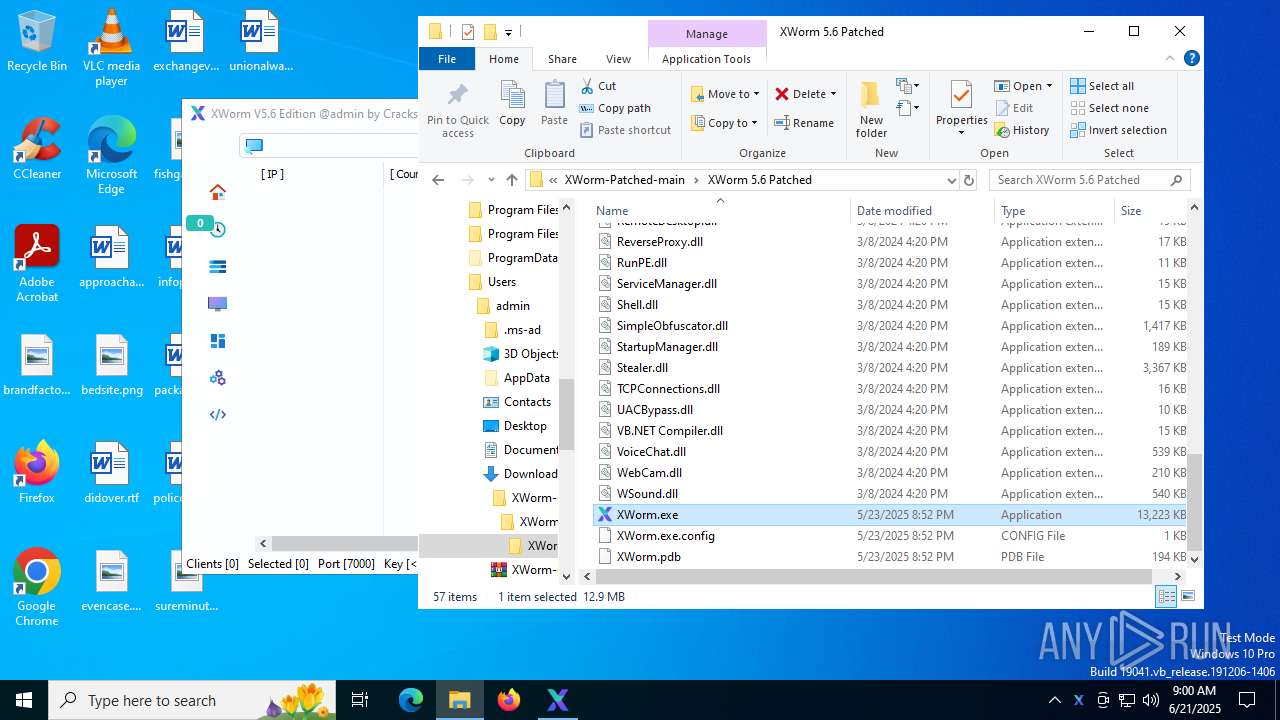Image resolution: width=1280 pixels, height=720 pixels.
Task: Open Move to dropdown
Action: 725,94
